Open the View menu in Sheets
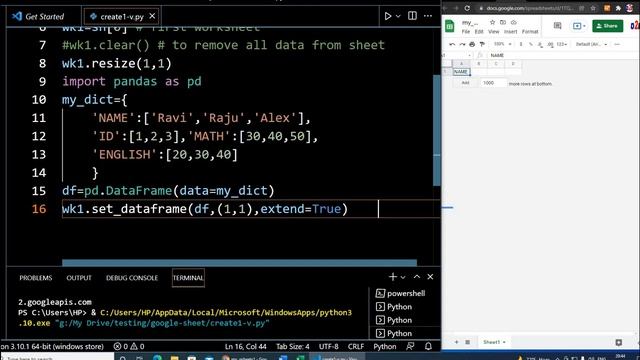640x360 pixels. [493, 31]
